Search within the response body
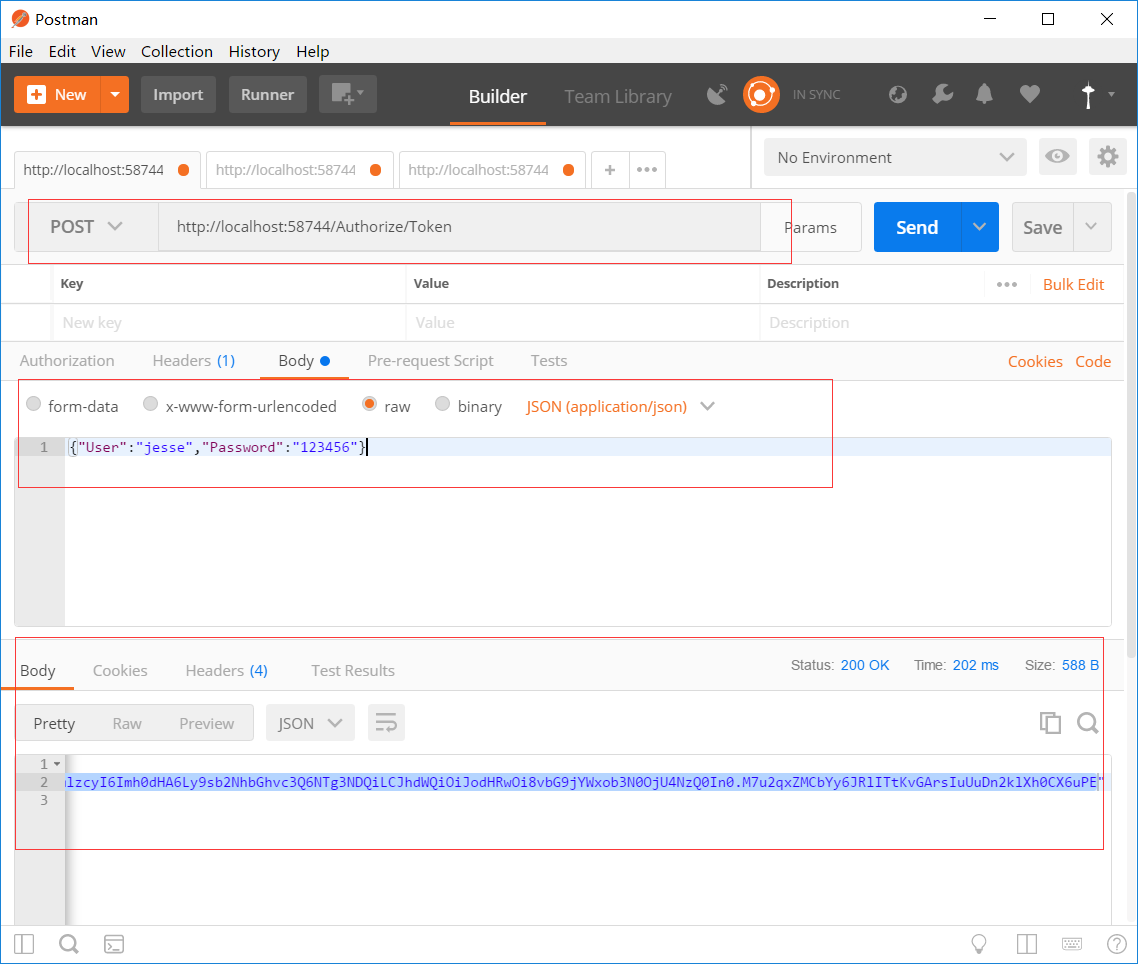 coord(1087,723)
